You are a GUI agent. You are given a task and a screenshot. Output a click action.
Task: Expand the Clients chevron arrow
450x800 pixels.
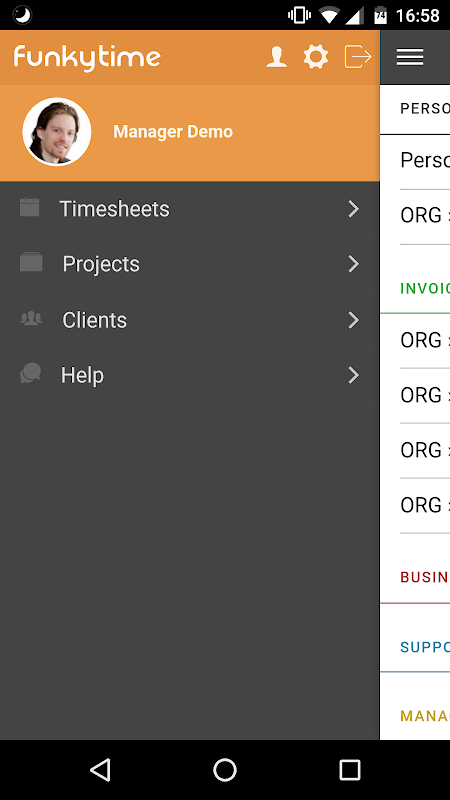pos(354,320)
